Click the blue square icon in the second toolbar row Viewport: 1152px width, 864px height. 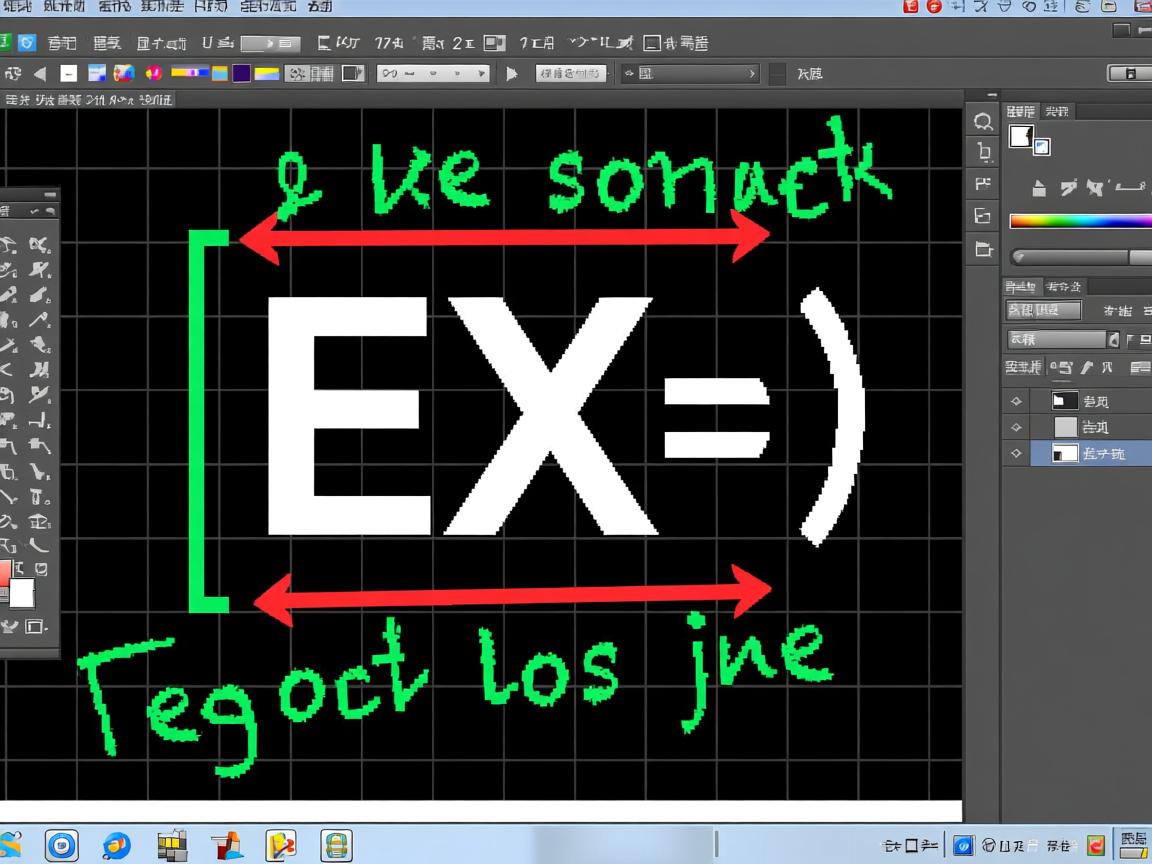[x=27, y=43]
